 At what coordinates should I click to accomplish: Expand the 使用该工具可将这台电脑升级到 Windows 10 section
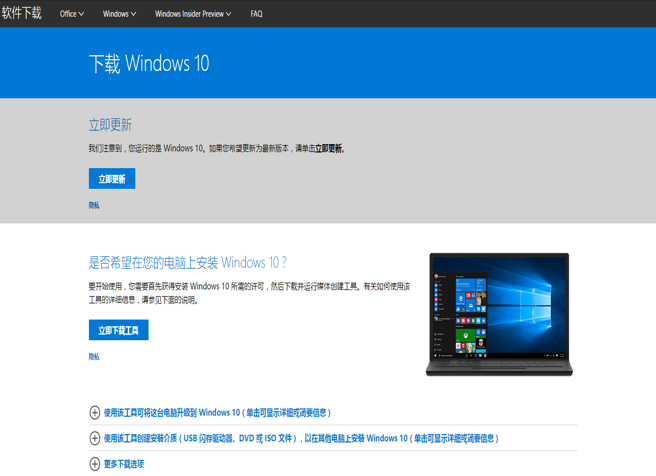coord(217,412)
